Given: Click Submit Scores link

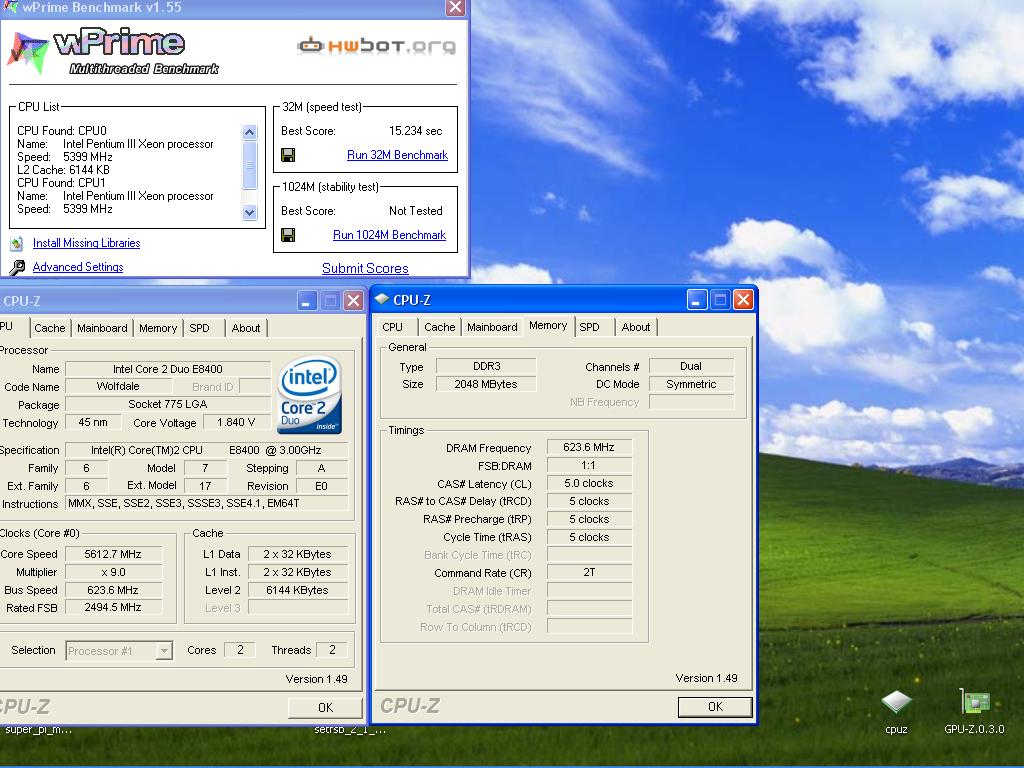Looking at the screenshot, I should 365,268.
